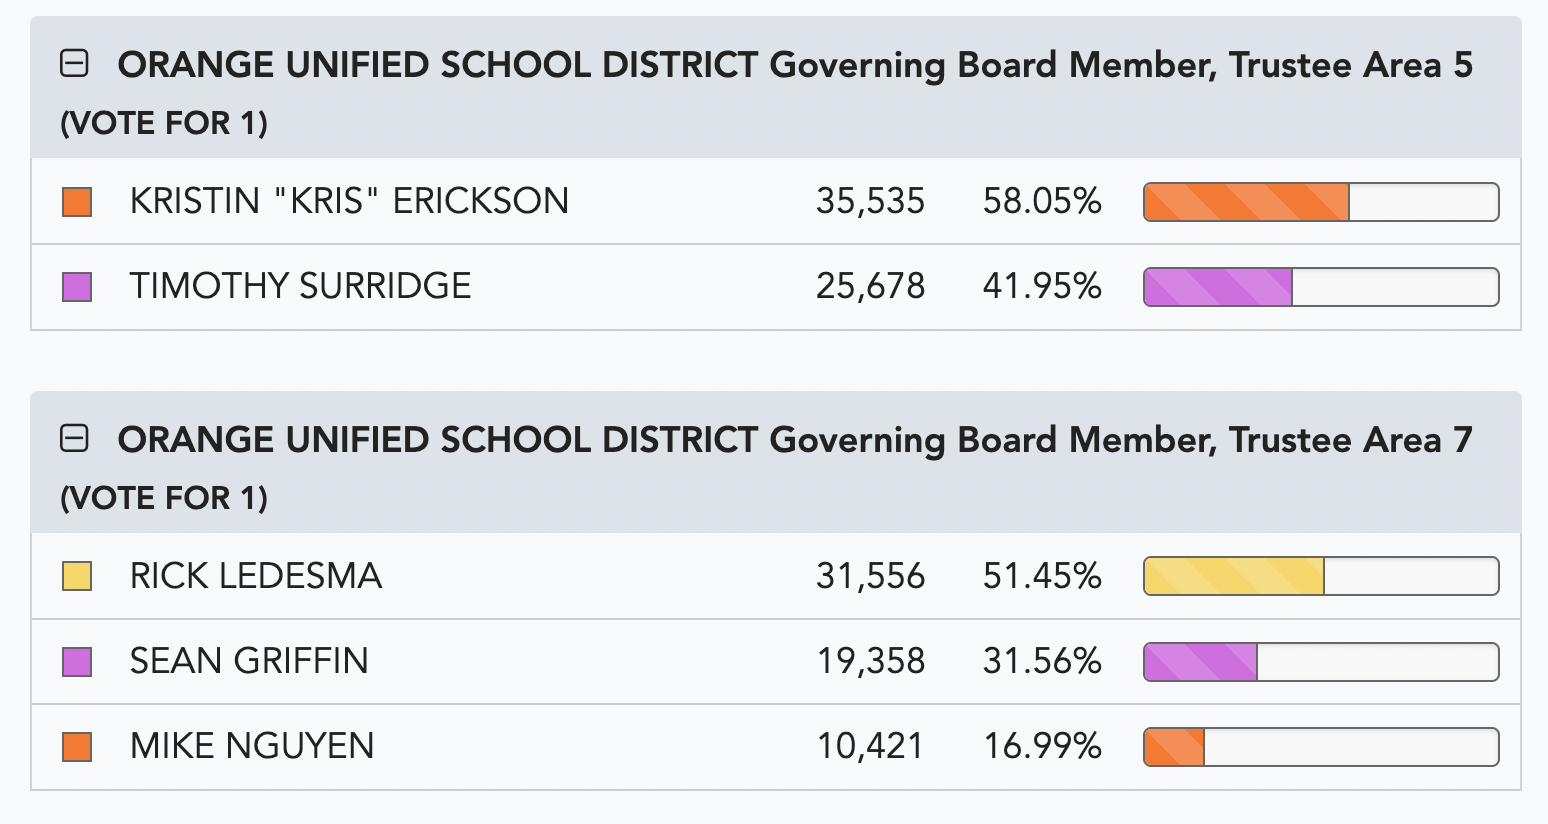Viewport: 1548px width, 824px height.
Task: Click Nguyen's 16.99% orange progress bar
Action: tap(1321, 747)
